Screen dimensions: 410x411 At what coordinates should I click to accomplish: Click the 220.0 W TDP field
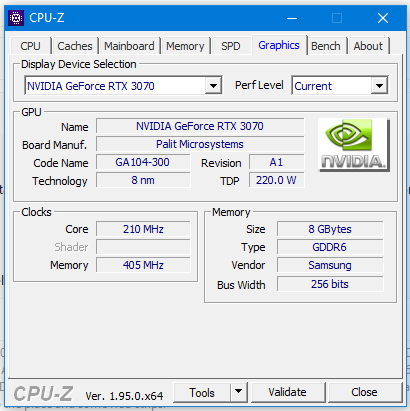[276, 180]
